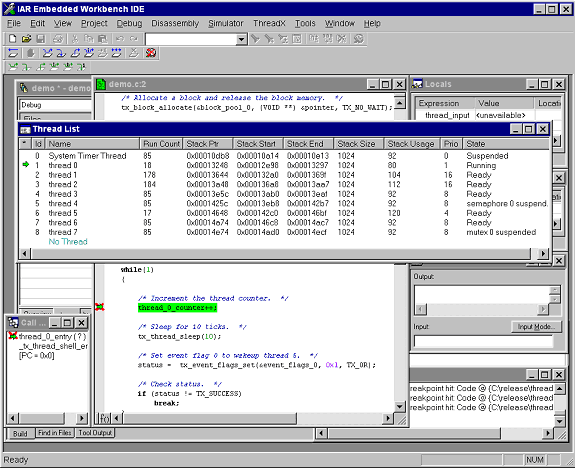Select the System Timer Thread row
Screen dimensions: 575x468
tap(284, 156)
